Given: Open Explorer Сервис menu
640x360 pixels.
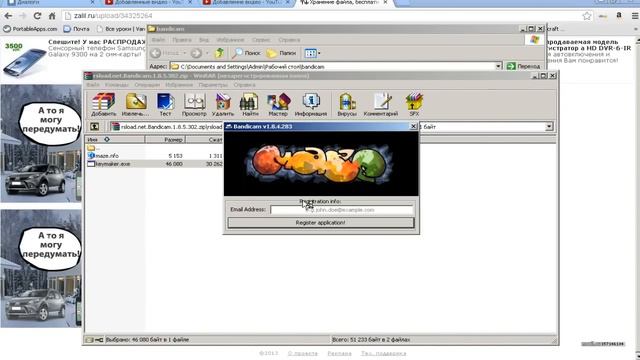Looking at the screenshot, I should [261, 40].
